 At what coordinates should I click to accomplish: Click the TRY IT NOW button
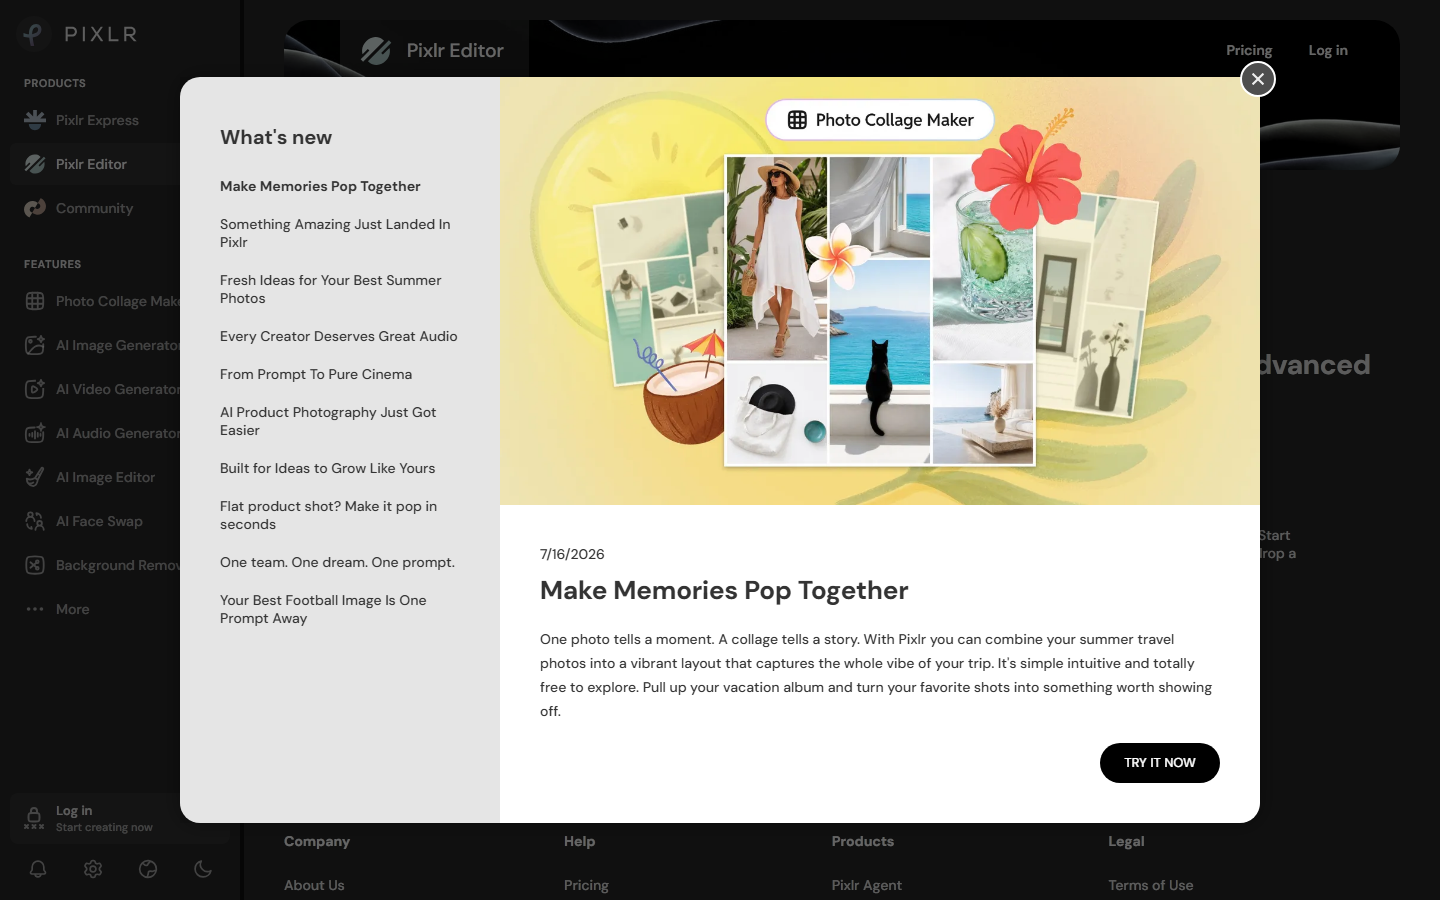pos(1160,763)
